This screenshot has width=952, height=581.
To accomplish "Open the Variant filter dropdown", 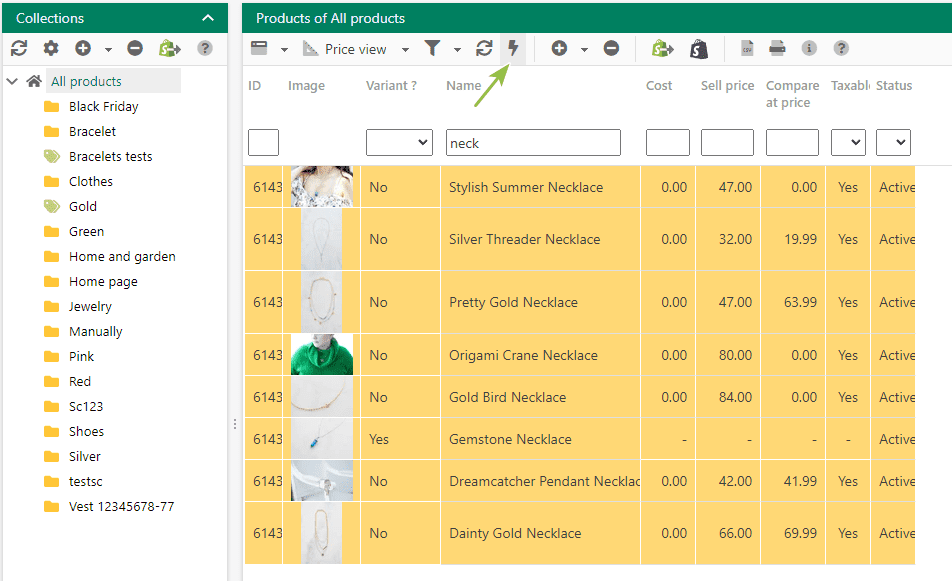I will point(399,143).
